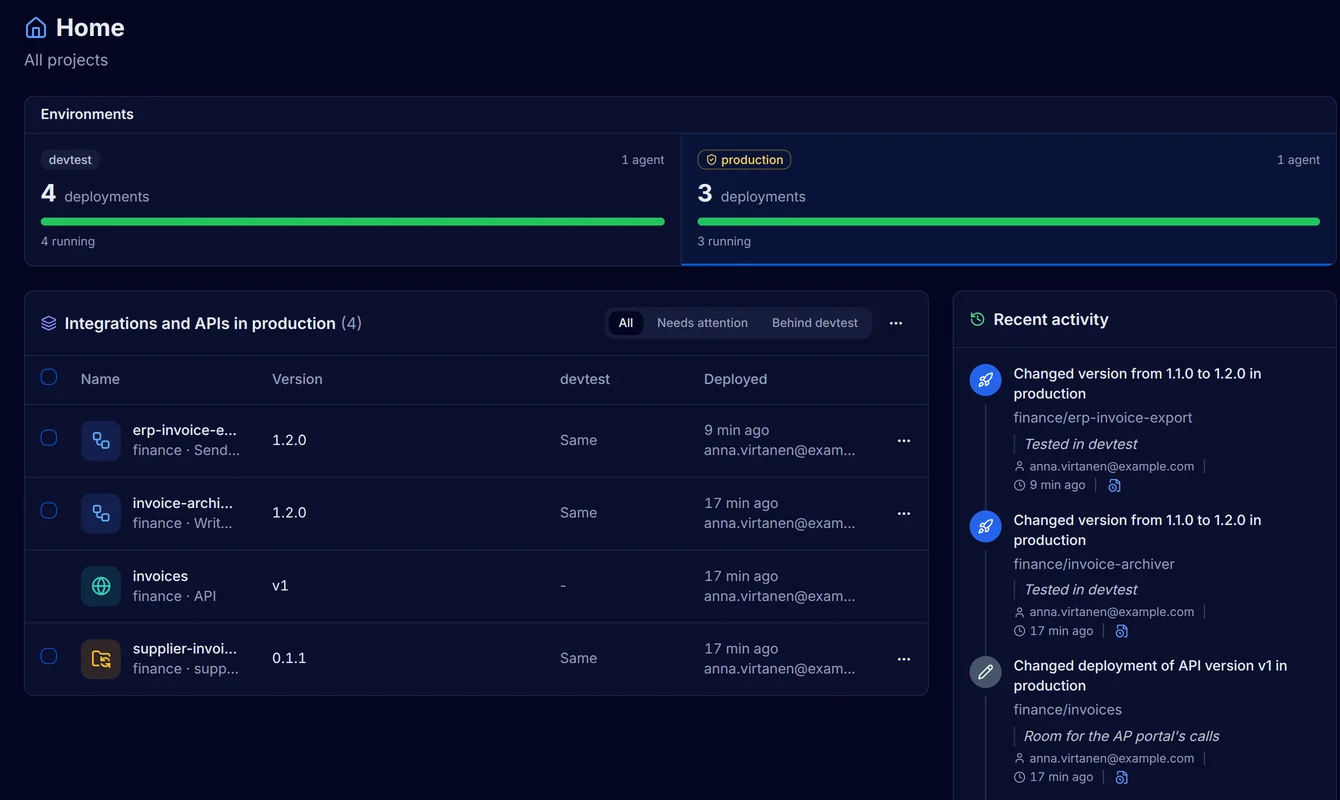The image size is (1340, 800).
Task: Click the Recent activity history icon
Action: tap(977, 319)
